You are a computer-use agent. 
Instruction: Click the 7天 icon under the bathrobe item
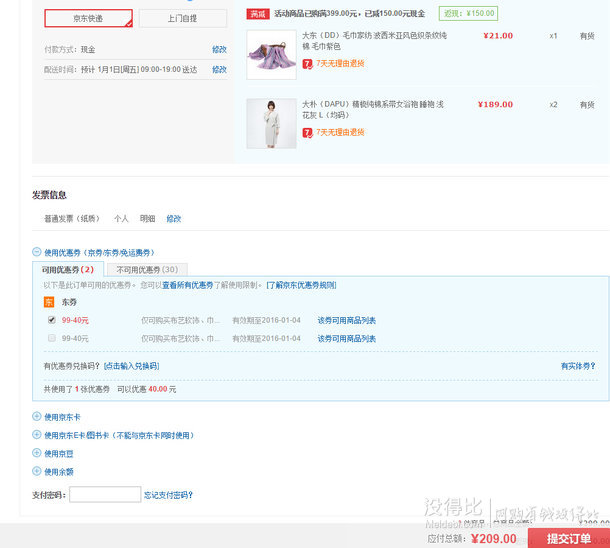(x=307, y=133)
